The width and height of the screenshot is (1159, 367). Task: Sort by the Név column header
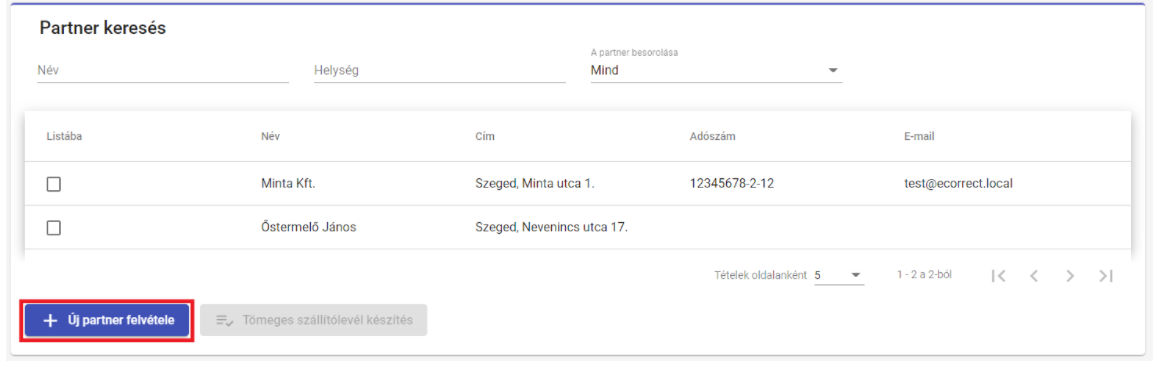click(271, 137)
